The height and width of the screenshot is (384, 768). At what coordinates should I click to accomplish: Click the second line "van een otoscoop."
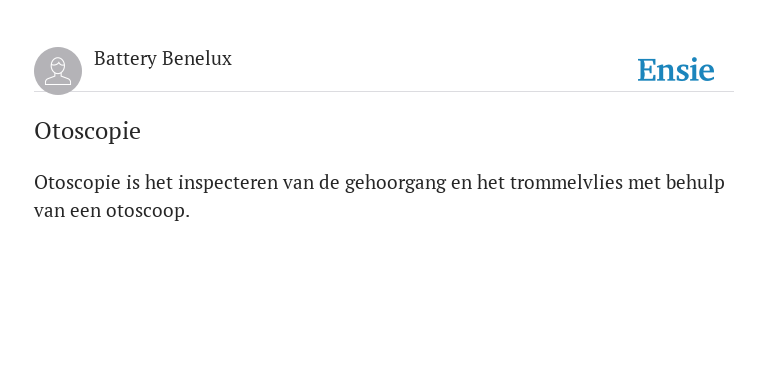[x=112, y=212]
